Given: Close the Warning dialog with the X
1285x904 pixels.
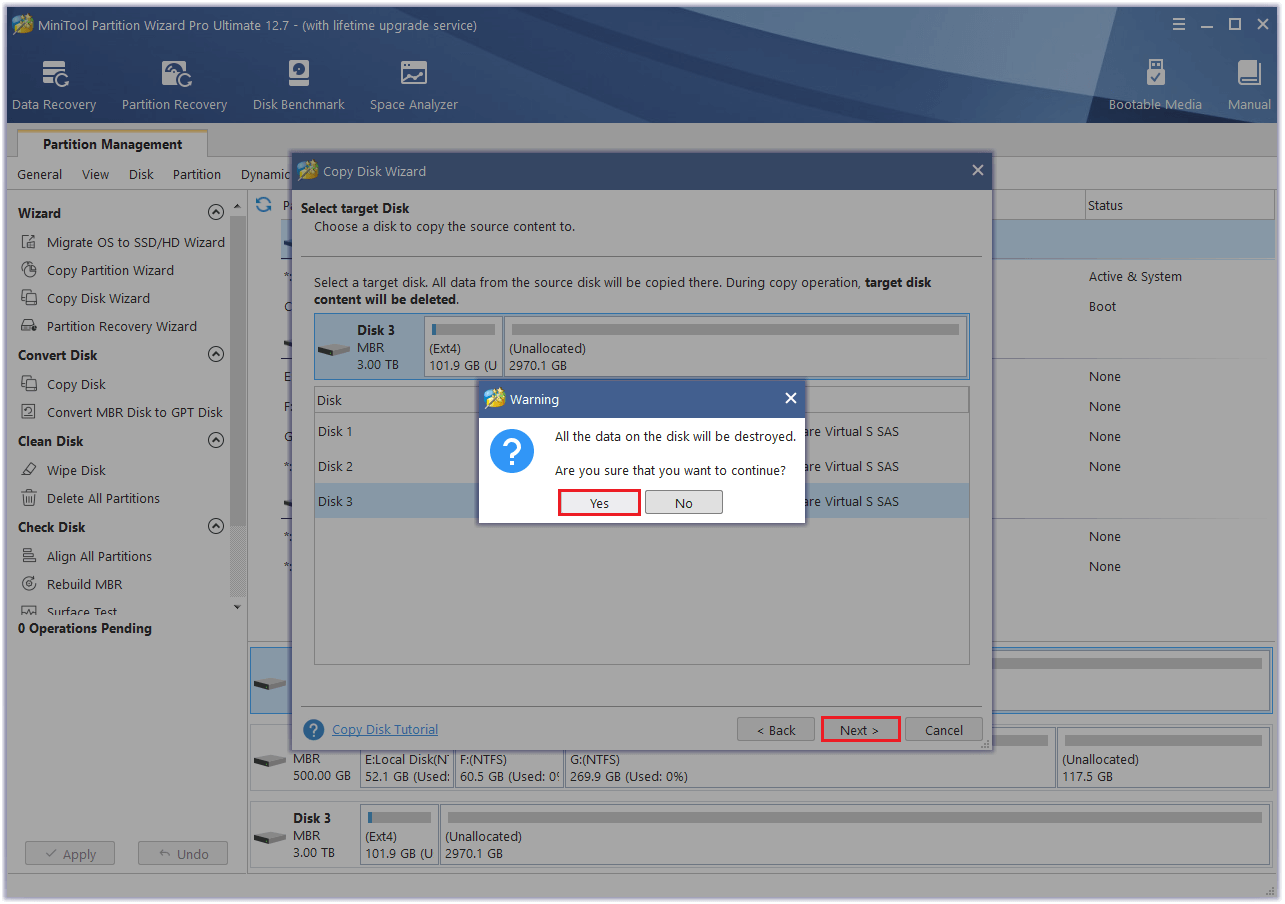Looking at the screenshot, I should click(791, 398).
